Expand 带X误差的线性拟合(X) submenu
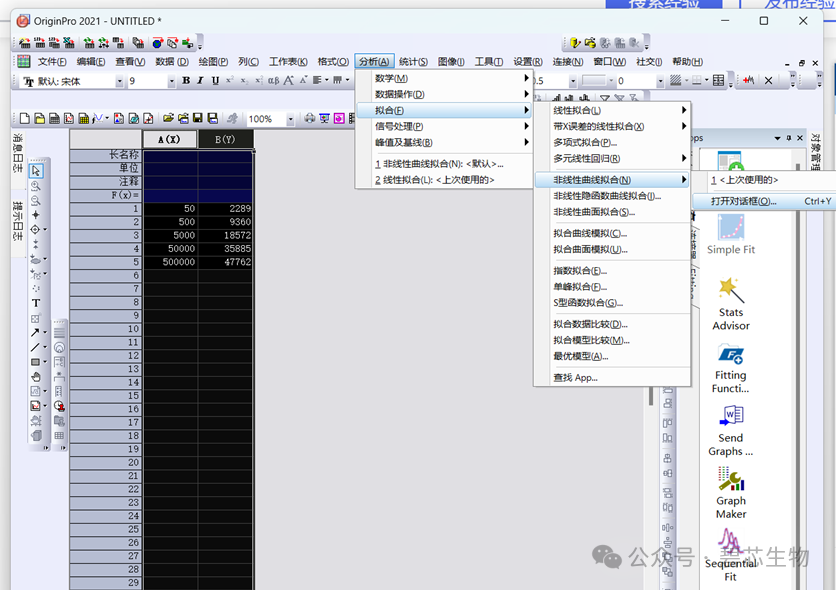Screen dimensions: 836x590 click(x=612, y=126)
